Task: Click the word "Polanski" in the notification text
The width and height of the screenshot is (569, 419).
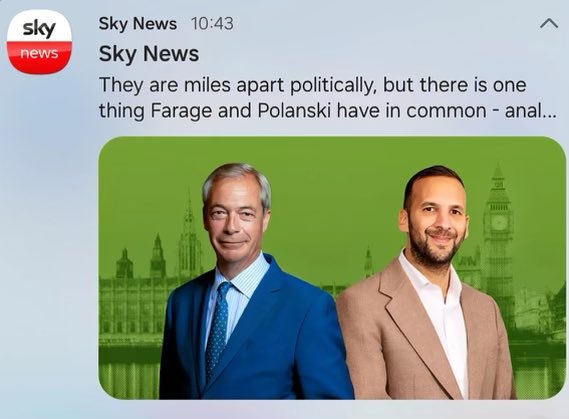Action: click(x=294, y=110)
